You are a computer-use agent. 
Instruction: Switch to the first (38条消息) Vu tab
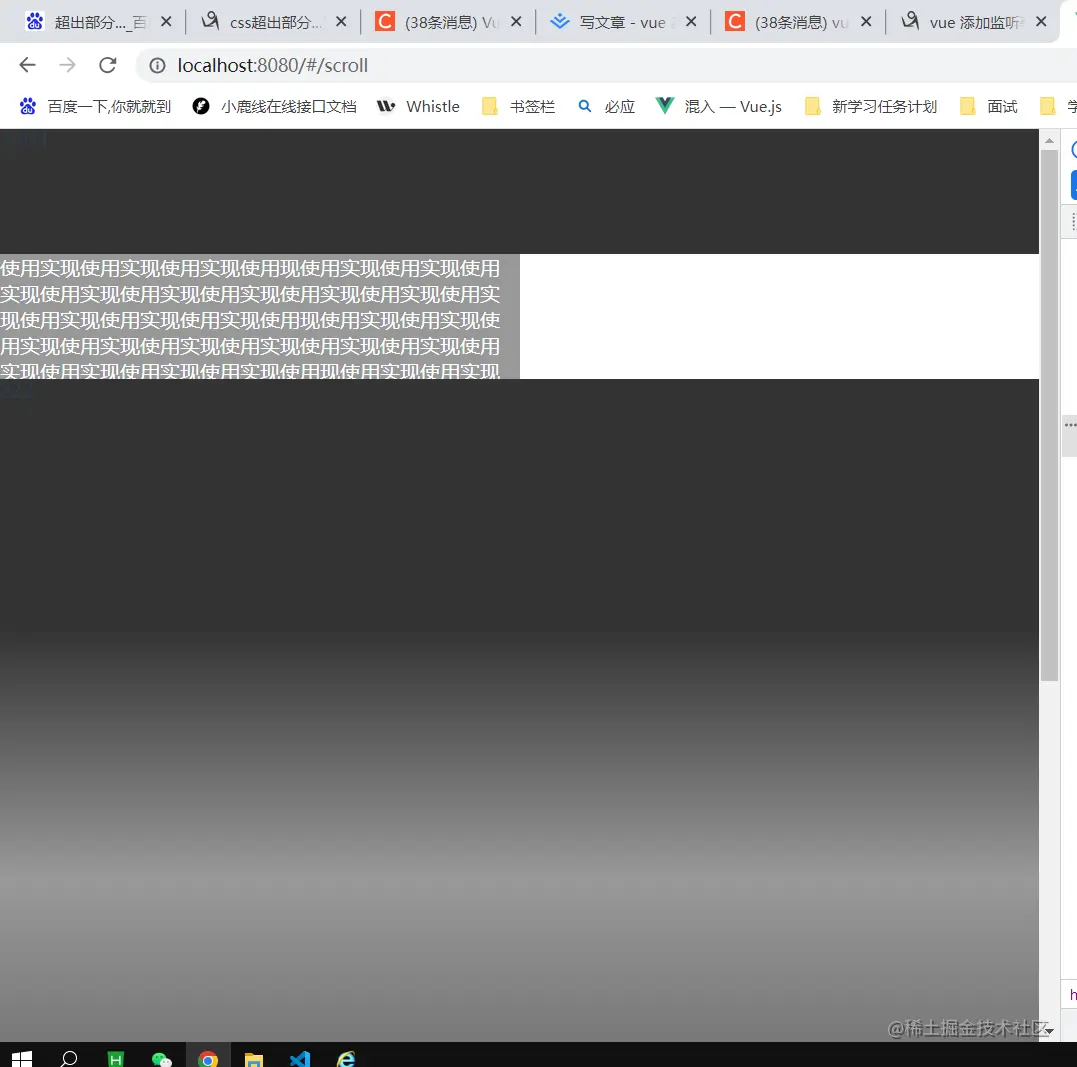(449, 22)
